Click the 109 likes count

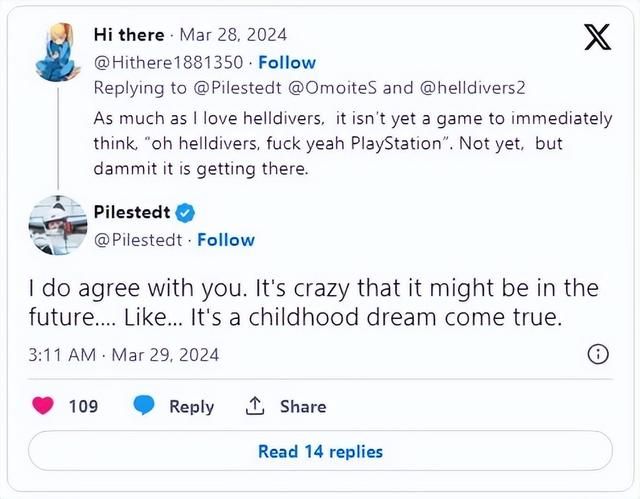coord(83,406)
